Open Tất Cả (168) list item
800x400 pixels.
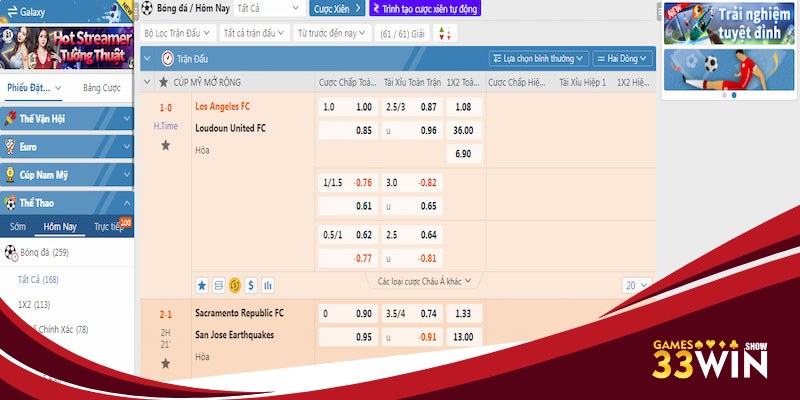pyautogui.click(x=38, y=280)
